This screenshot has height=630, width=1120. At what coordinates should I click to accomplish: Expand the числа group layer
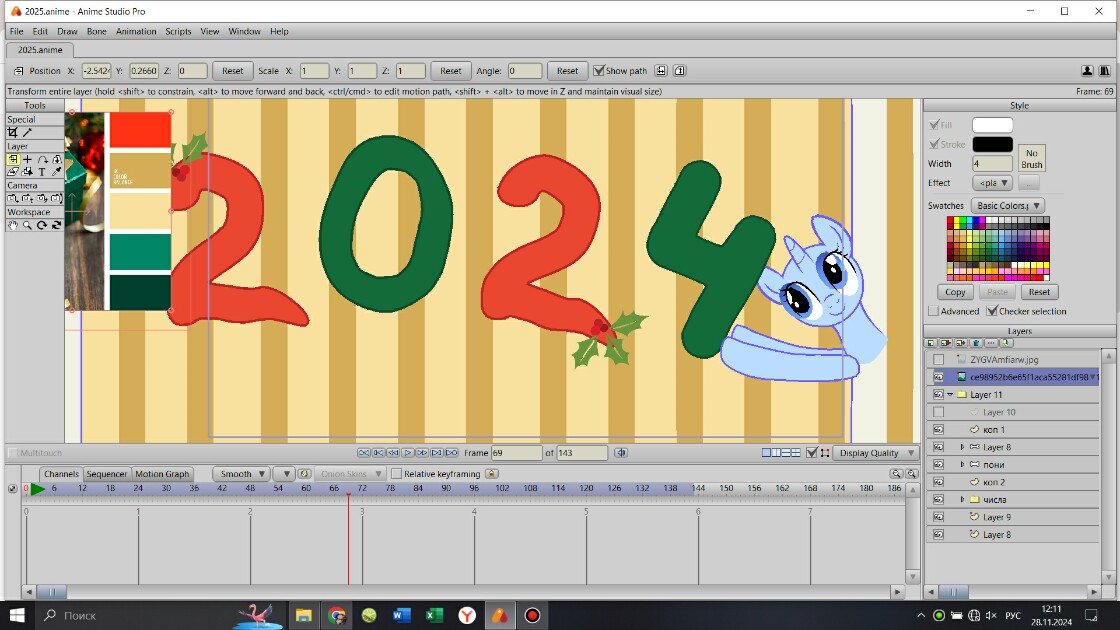(962, 499)
